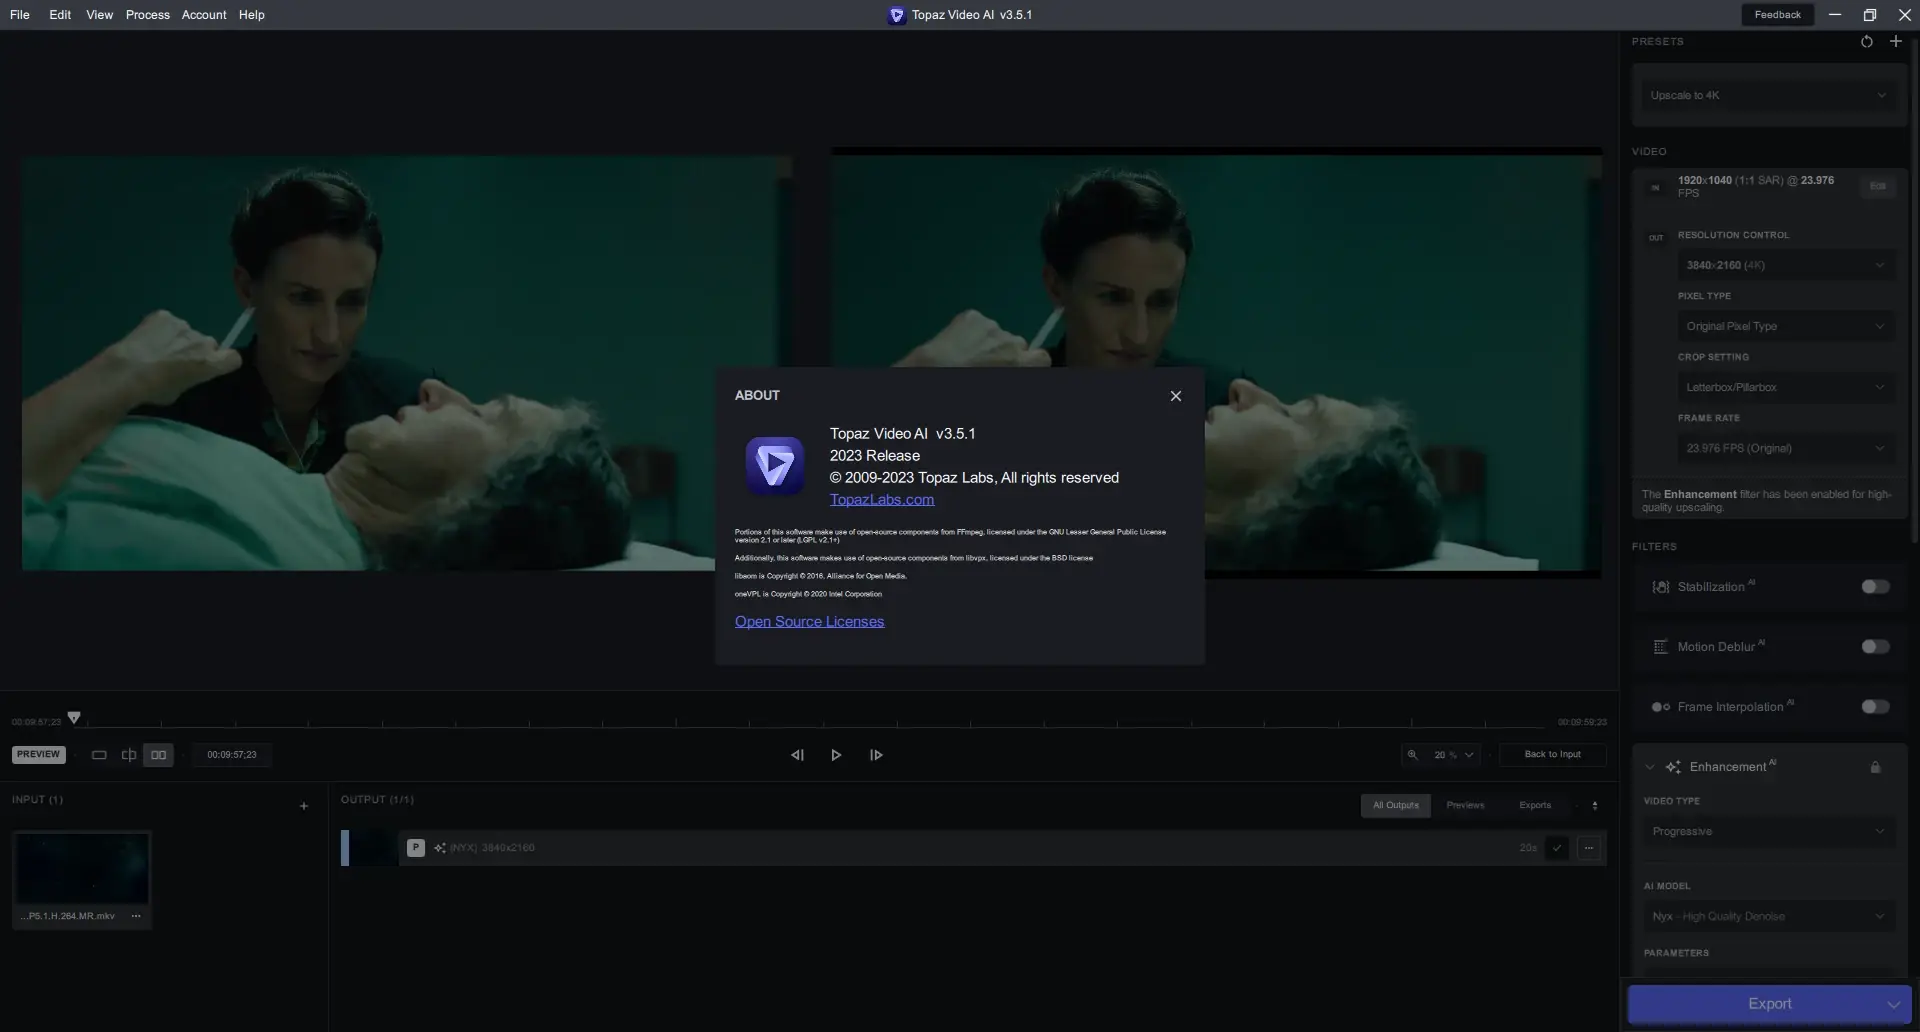Click the right panel scrollbar
Viewport: 1920px width, 1032px height.
1914,290
